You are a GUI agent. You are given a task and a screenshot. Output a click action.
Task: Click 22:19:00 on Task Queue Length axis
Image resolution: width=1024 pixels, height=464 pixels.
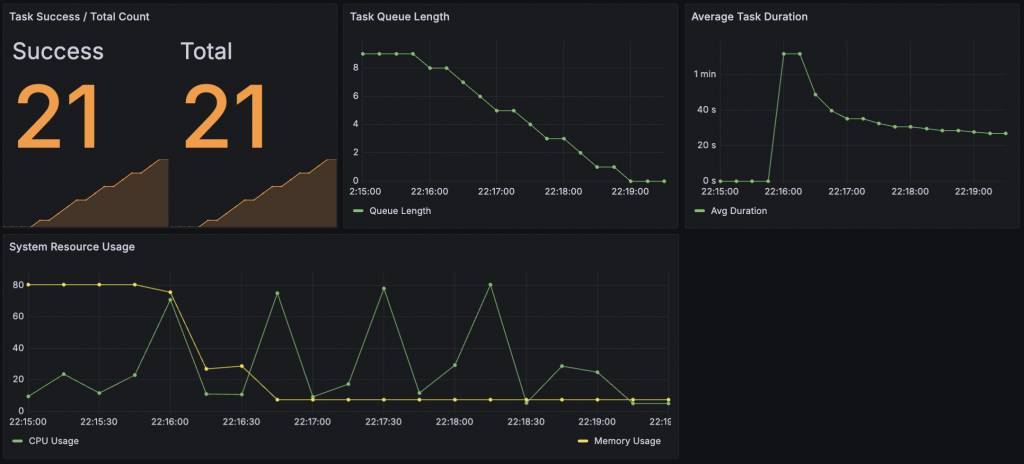coord(632,192)
